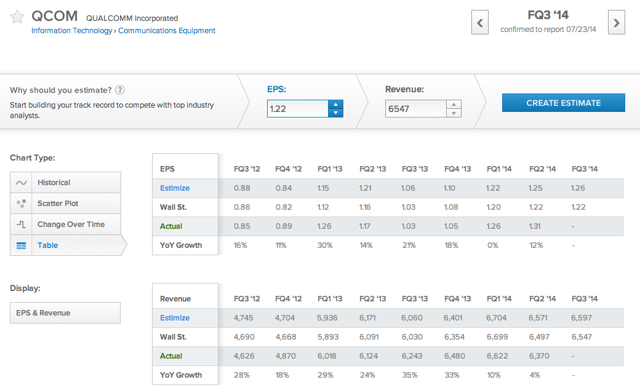640x390 pixels.
Task: Open the Information Technology sector link
Action: tap(71, 31)
